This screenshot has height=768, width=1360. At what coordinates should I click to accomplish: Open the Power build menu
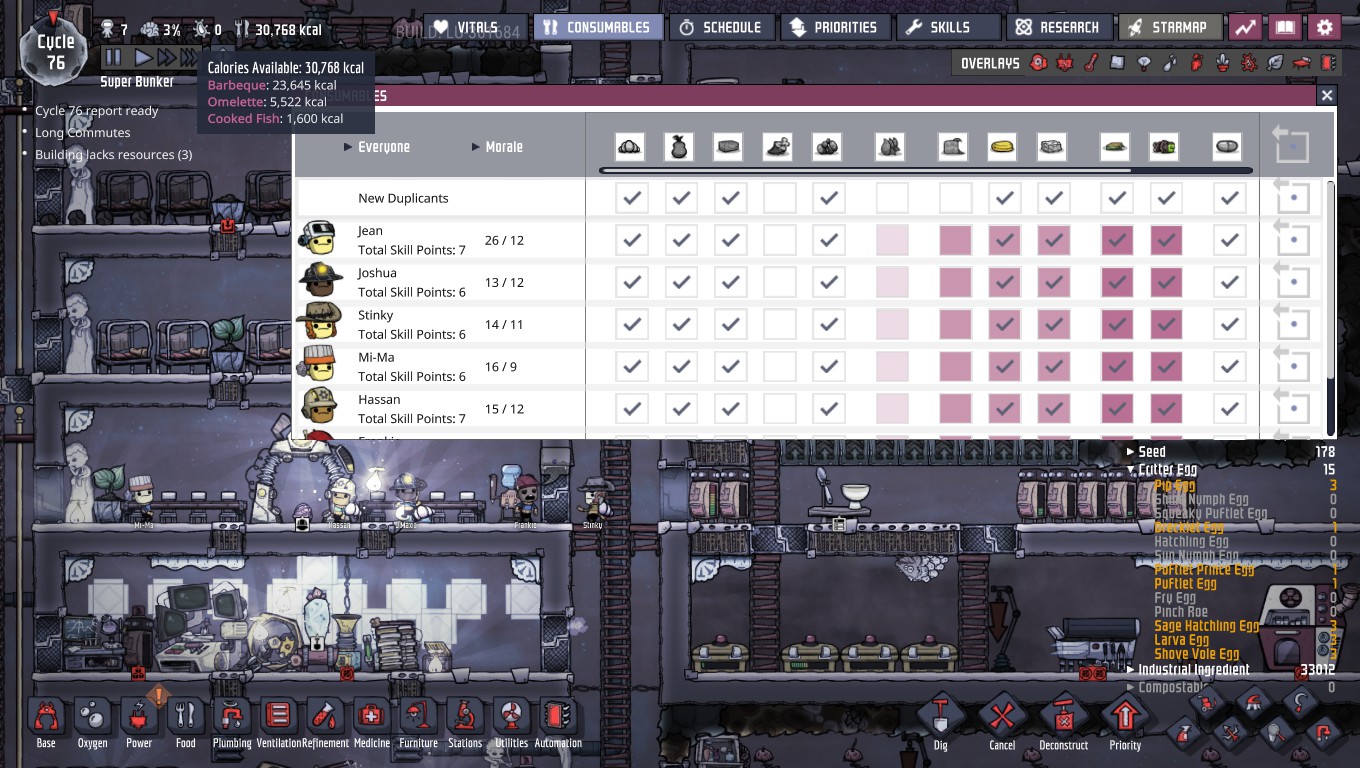click(139, 718)
